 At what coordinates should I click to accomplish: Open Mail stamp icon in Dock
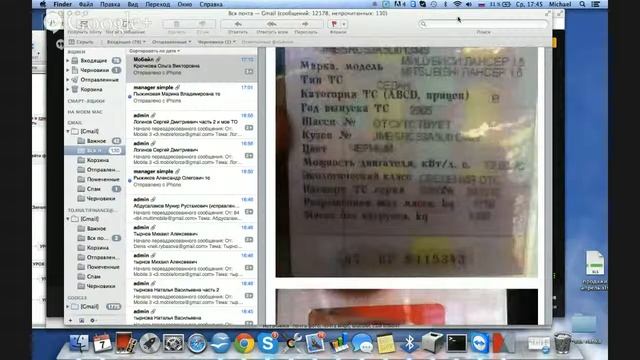point(315,343)
